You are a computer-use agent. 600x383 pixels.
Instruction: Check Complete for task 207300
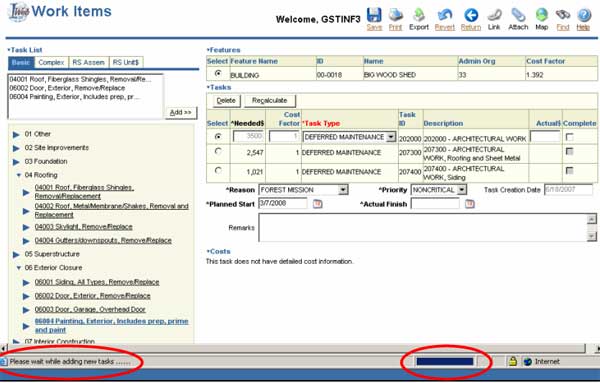[x=569, y=152]
